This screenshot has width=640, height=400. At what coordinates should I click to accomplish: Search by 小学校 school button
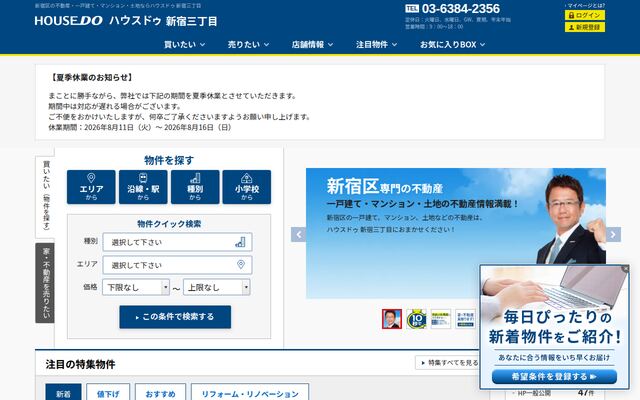click(247, 187)
